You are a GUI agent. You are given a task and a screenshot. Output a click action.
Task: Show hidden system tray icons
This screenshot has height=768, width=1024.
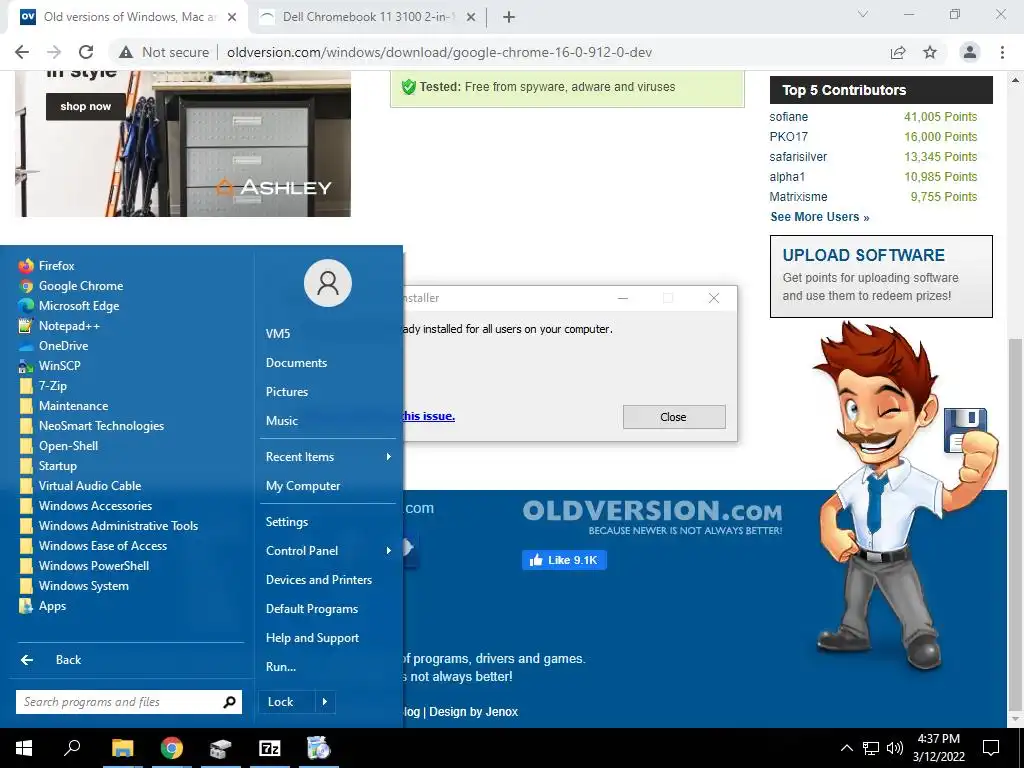pos(846,748)
